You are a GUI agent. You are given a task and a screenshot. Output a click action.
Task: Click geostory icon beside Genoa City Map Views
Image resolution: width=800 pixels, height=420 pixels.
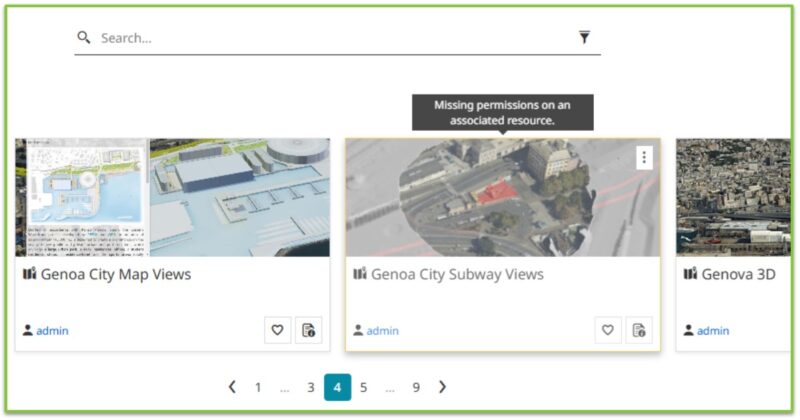30,274
